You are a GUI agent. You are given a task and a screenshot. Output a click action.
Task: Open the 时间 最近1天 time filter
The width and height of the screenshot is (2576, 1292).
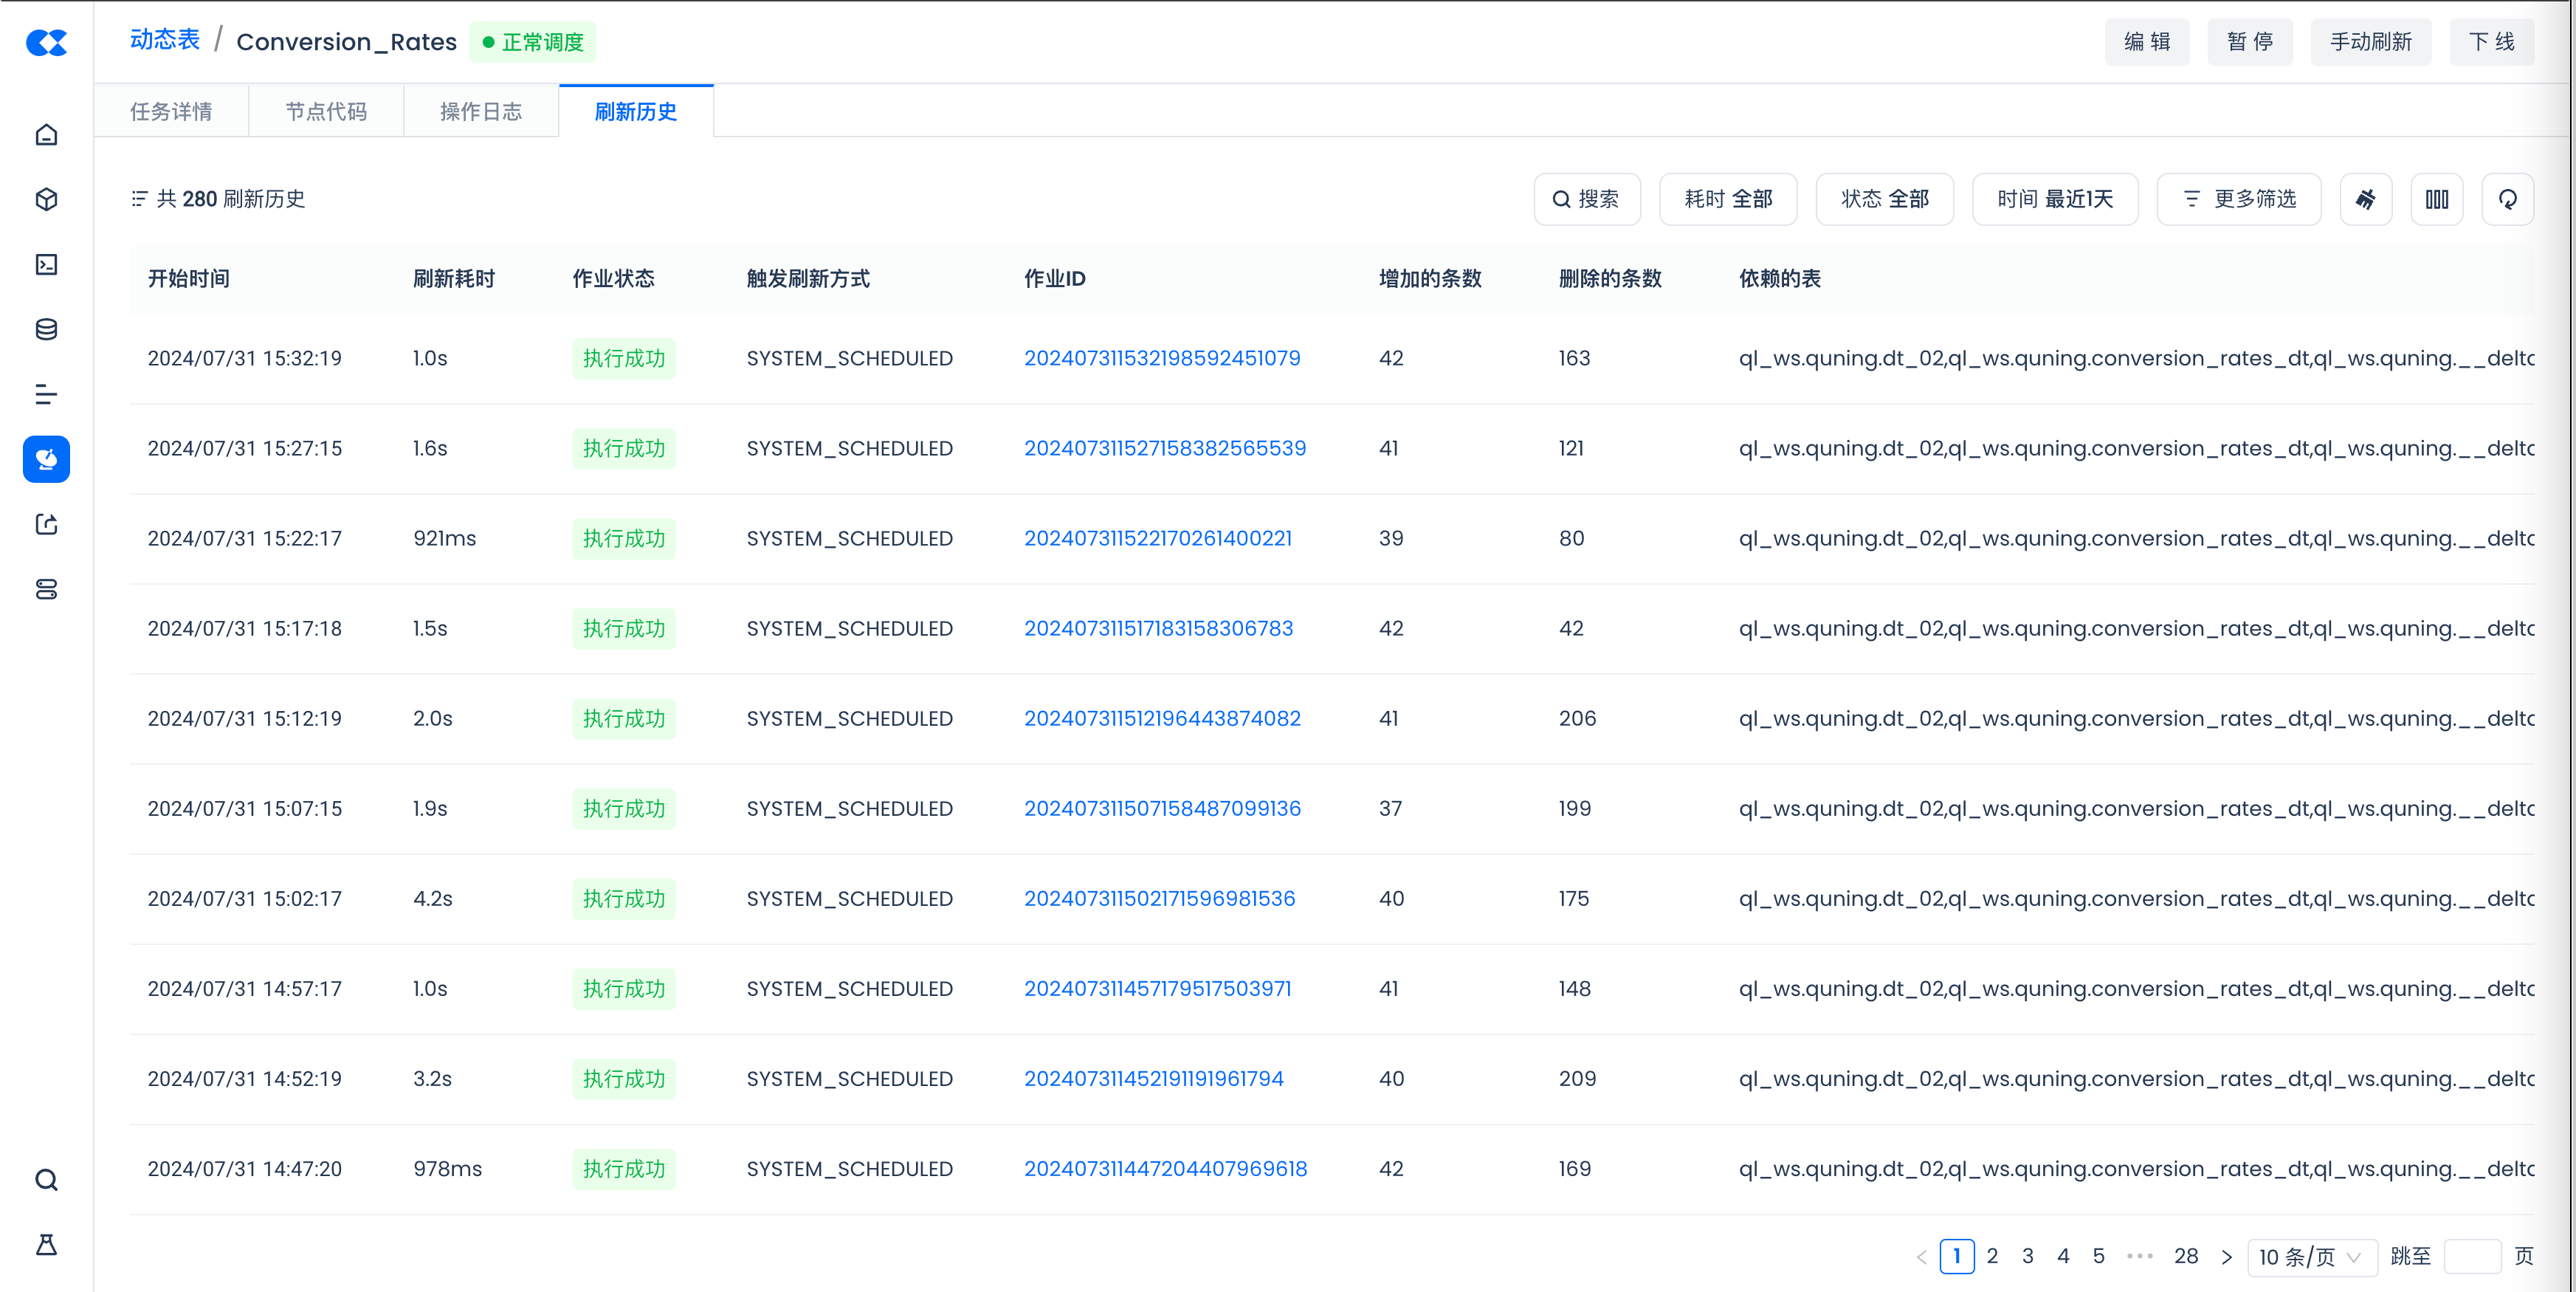tap(2054, 199)
